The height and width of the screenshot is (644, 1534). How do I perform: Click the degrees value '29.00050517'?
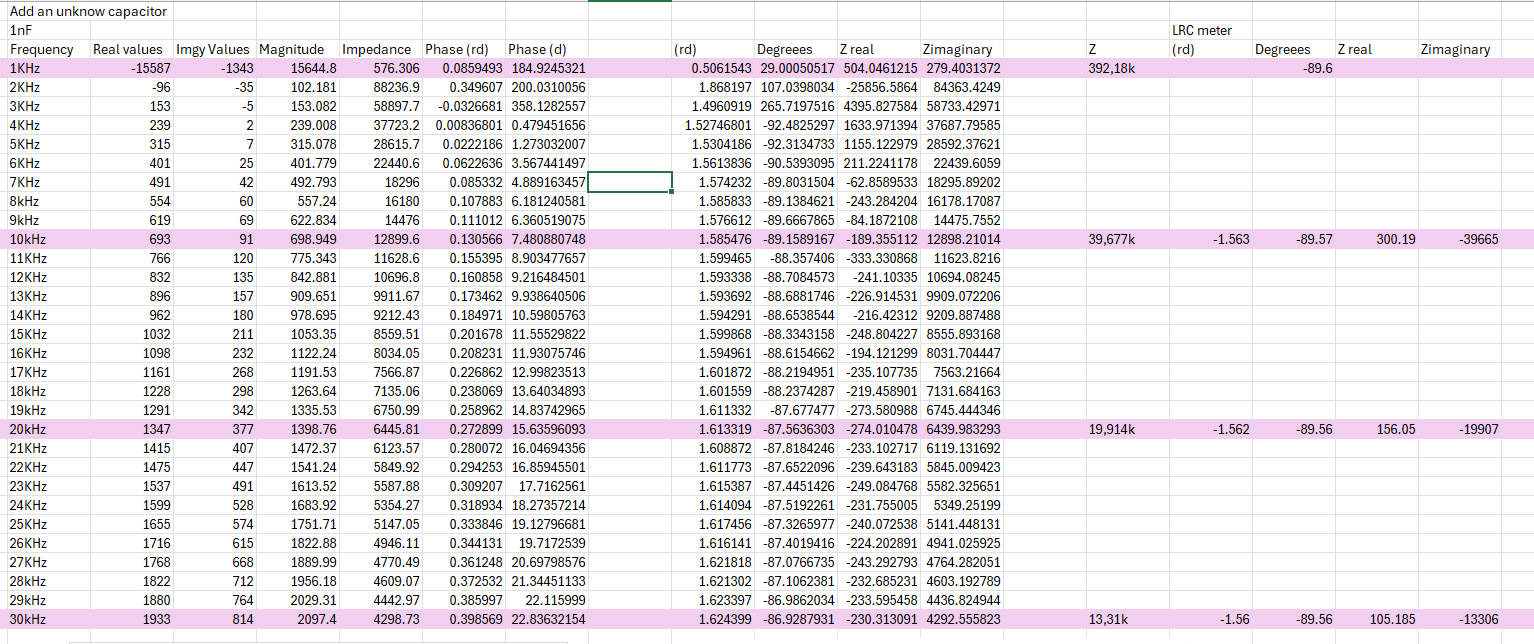795,68
